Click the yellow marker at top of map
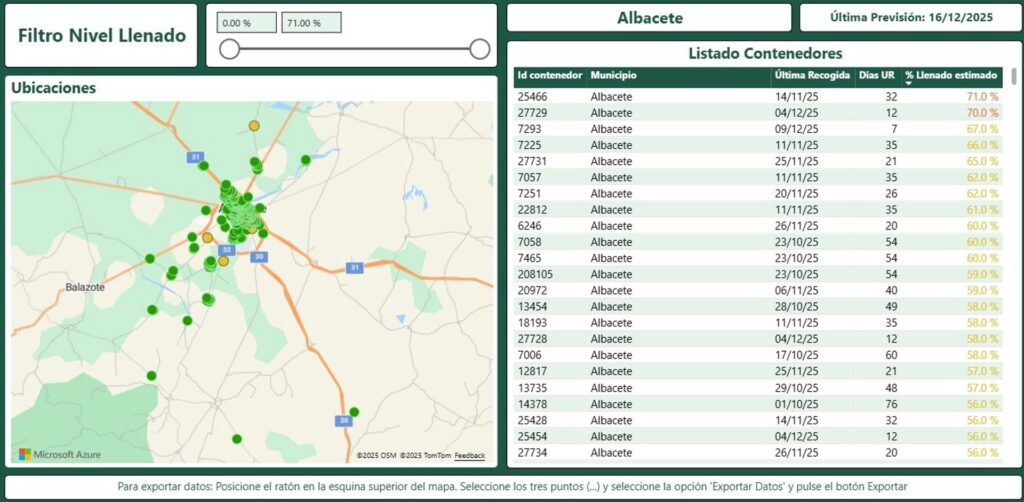1024x502 pixels. point(254,126)
